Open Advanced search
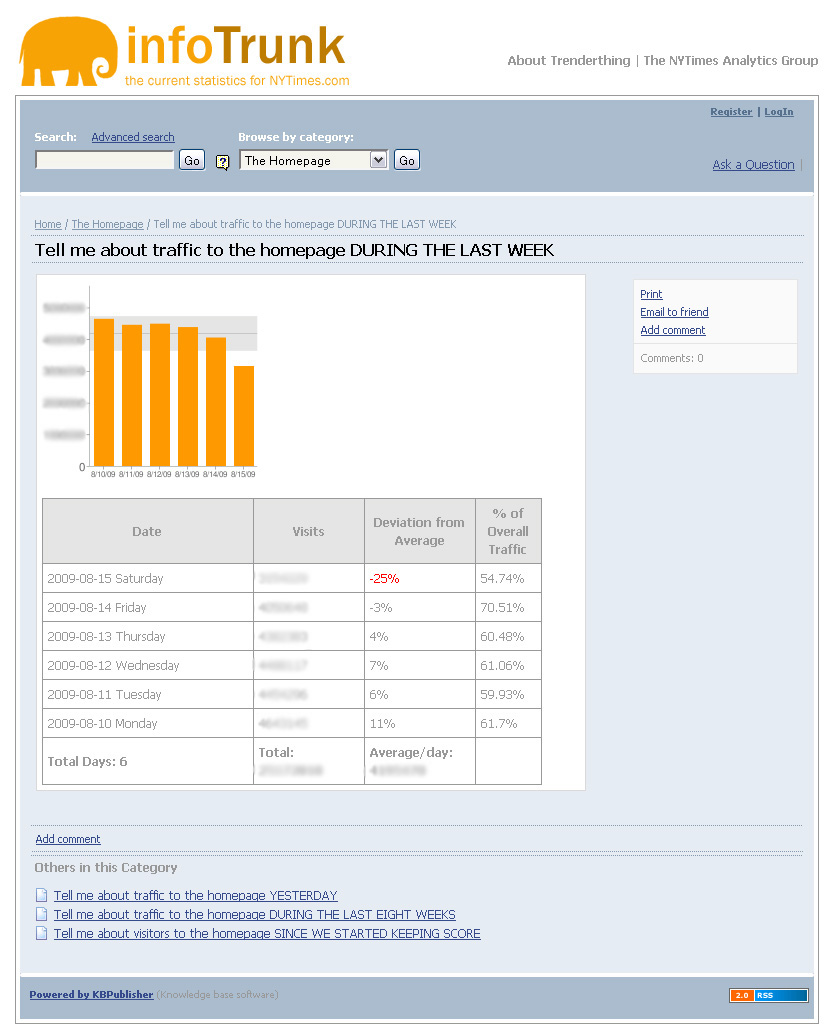Image resolution: width=836 pixels, height=1032 pixels. (132, 136)
